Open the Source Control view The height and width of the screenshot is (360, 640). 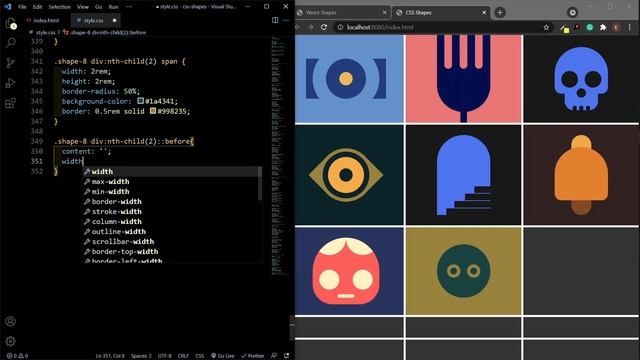pyautogui.click(x=11, y=62)
